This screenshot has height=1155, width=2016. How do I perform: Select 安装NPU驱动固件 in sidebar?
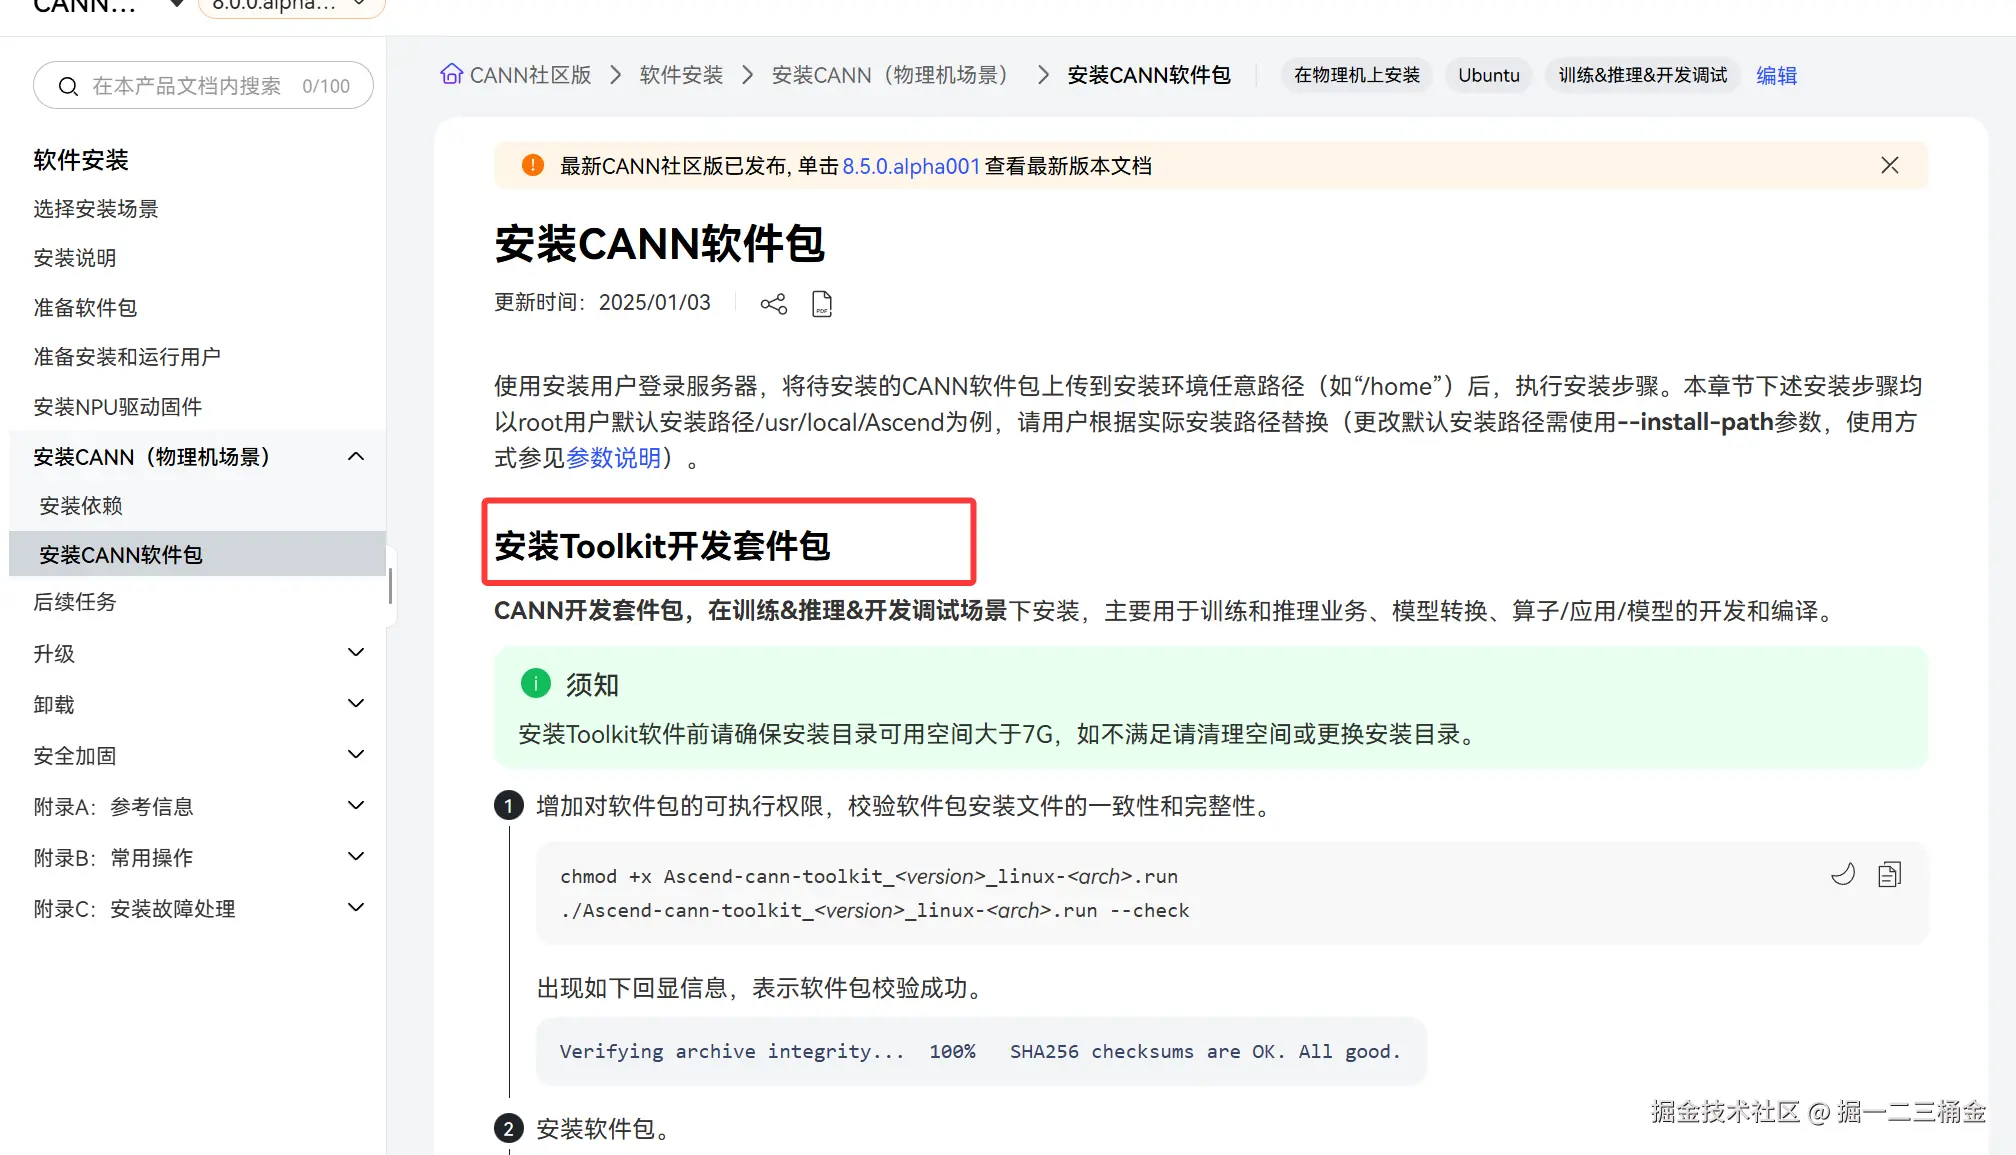click(117, 407)
